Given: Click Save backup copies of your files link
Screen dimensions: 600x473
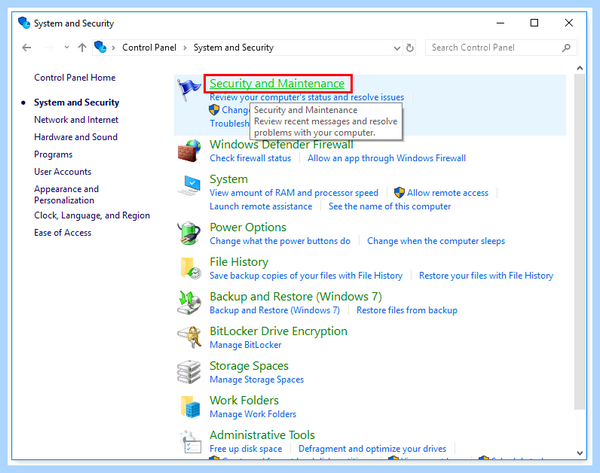Looking at the screenshot, I should click(x=306, y=276).
